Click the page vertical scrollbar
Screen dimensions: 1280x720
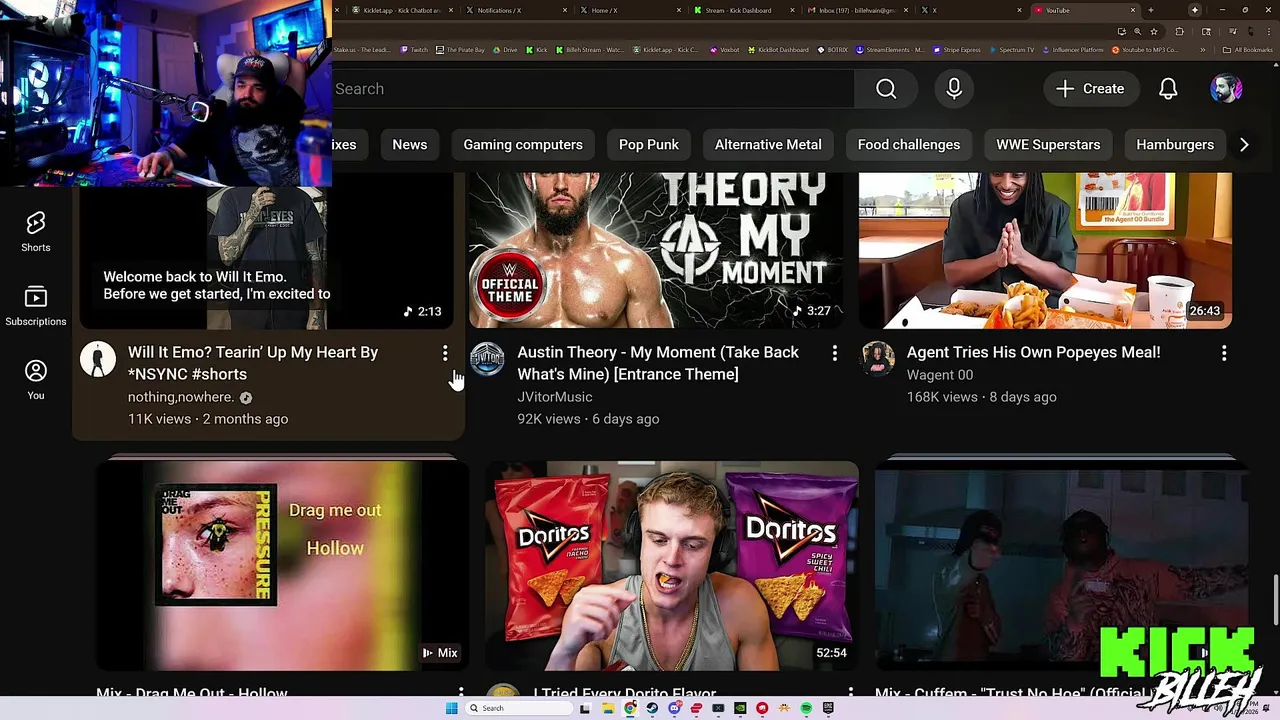(x=1275, y=600)
